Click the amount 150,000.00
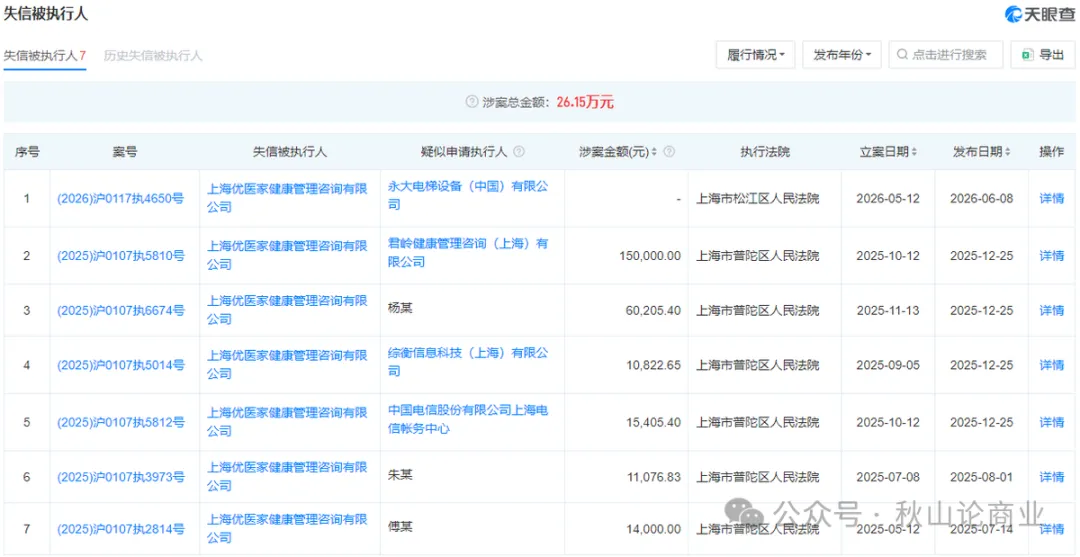This screenshot has height=557, width=1080. (650, 255)
